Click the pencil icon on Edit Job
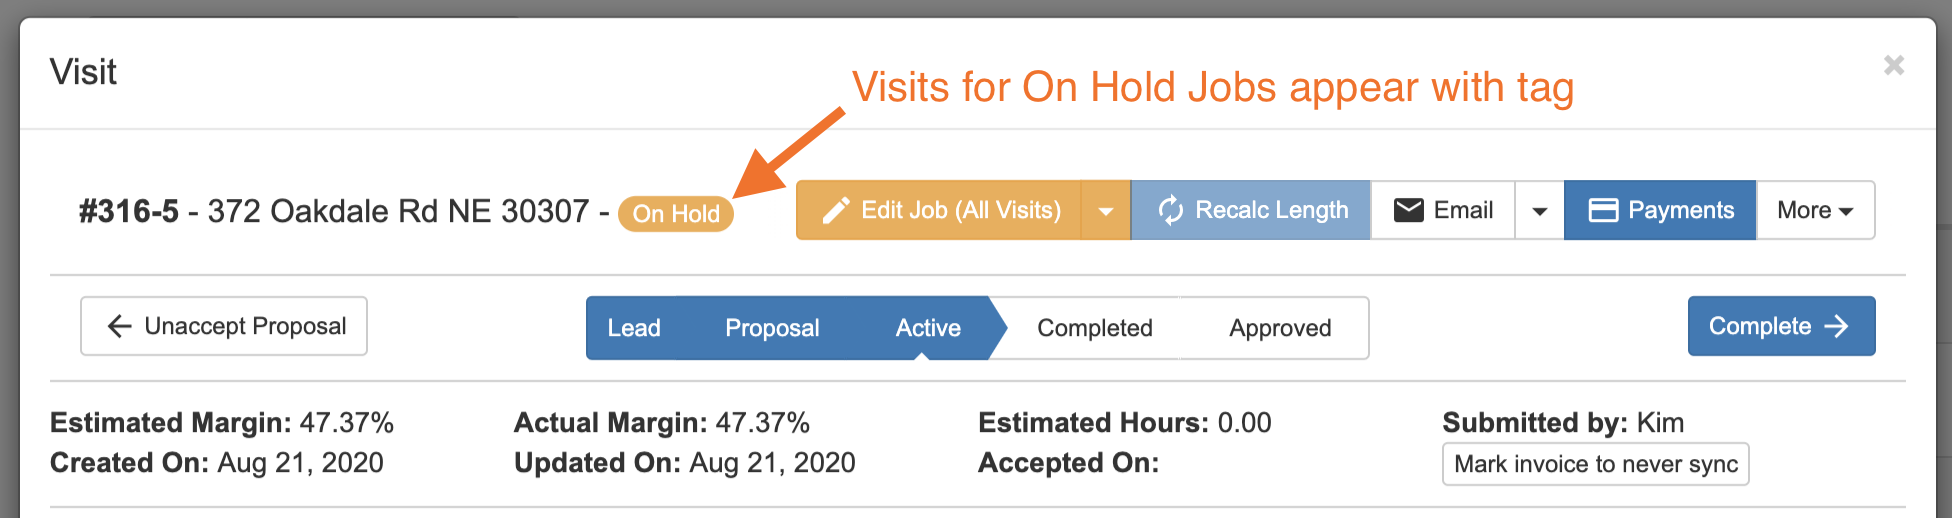Screen dimensions: 1952x518 836,211
